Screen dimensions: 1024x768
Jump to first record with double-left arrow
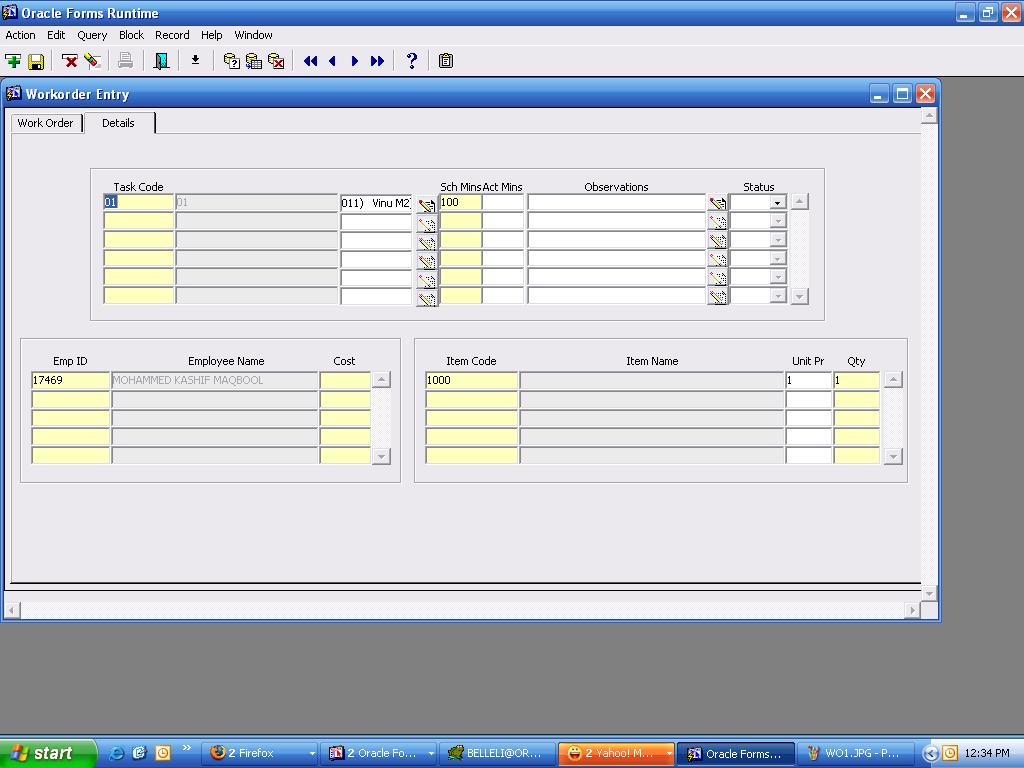click(310, 61)
